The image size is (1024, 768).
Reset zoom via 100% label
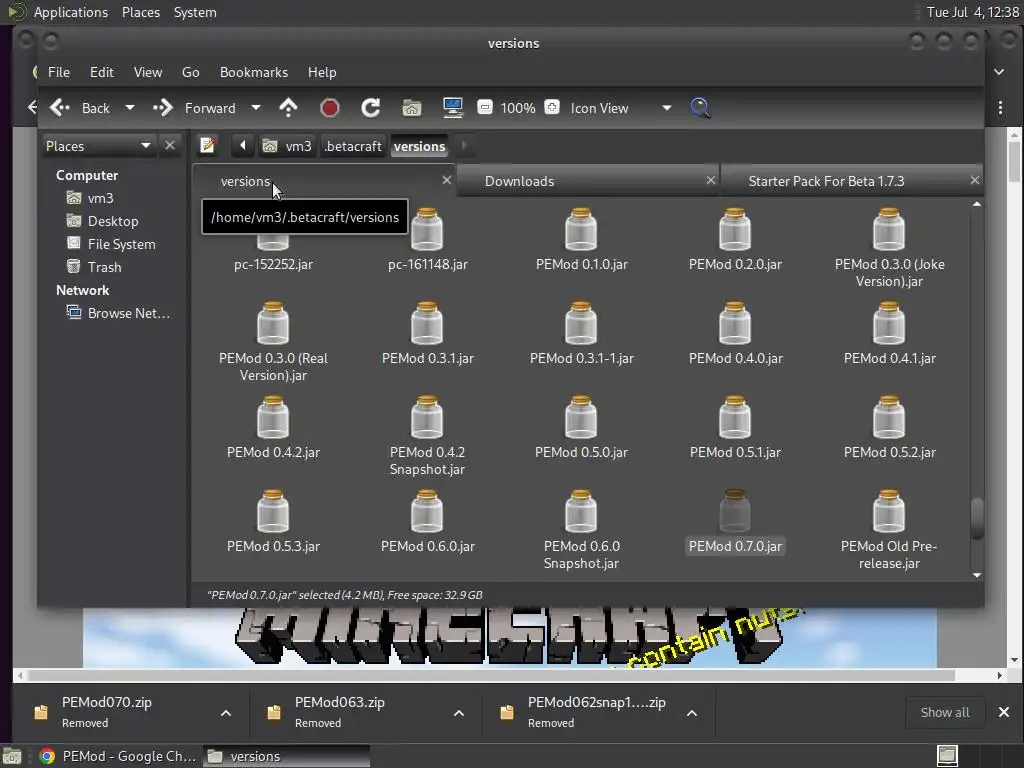coord(518,108)
